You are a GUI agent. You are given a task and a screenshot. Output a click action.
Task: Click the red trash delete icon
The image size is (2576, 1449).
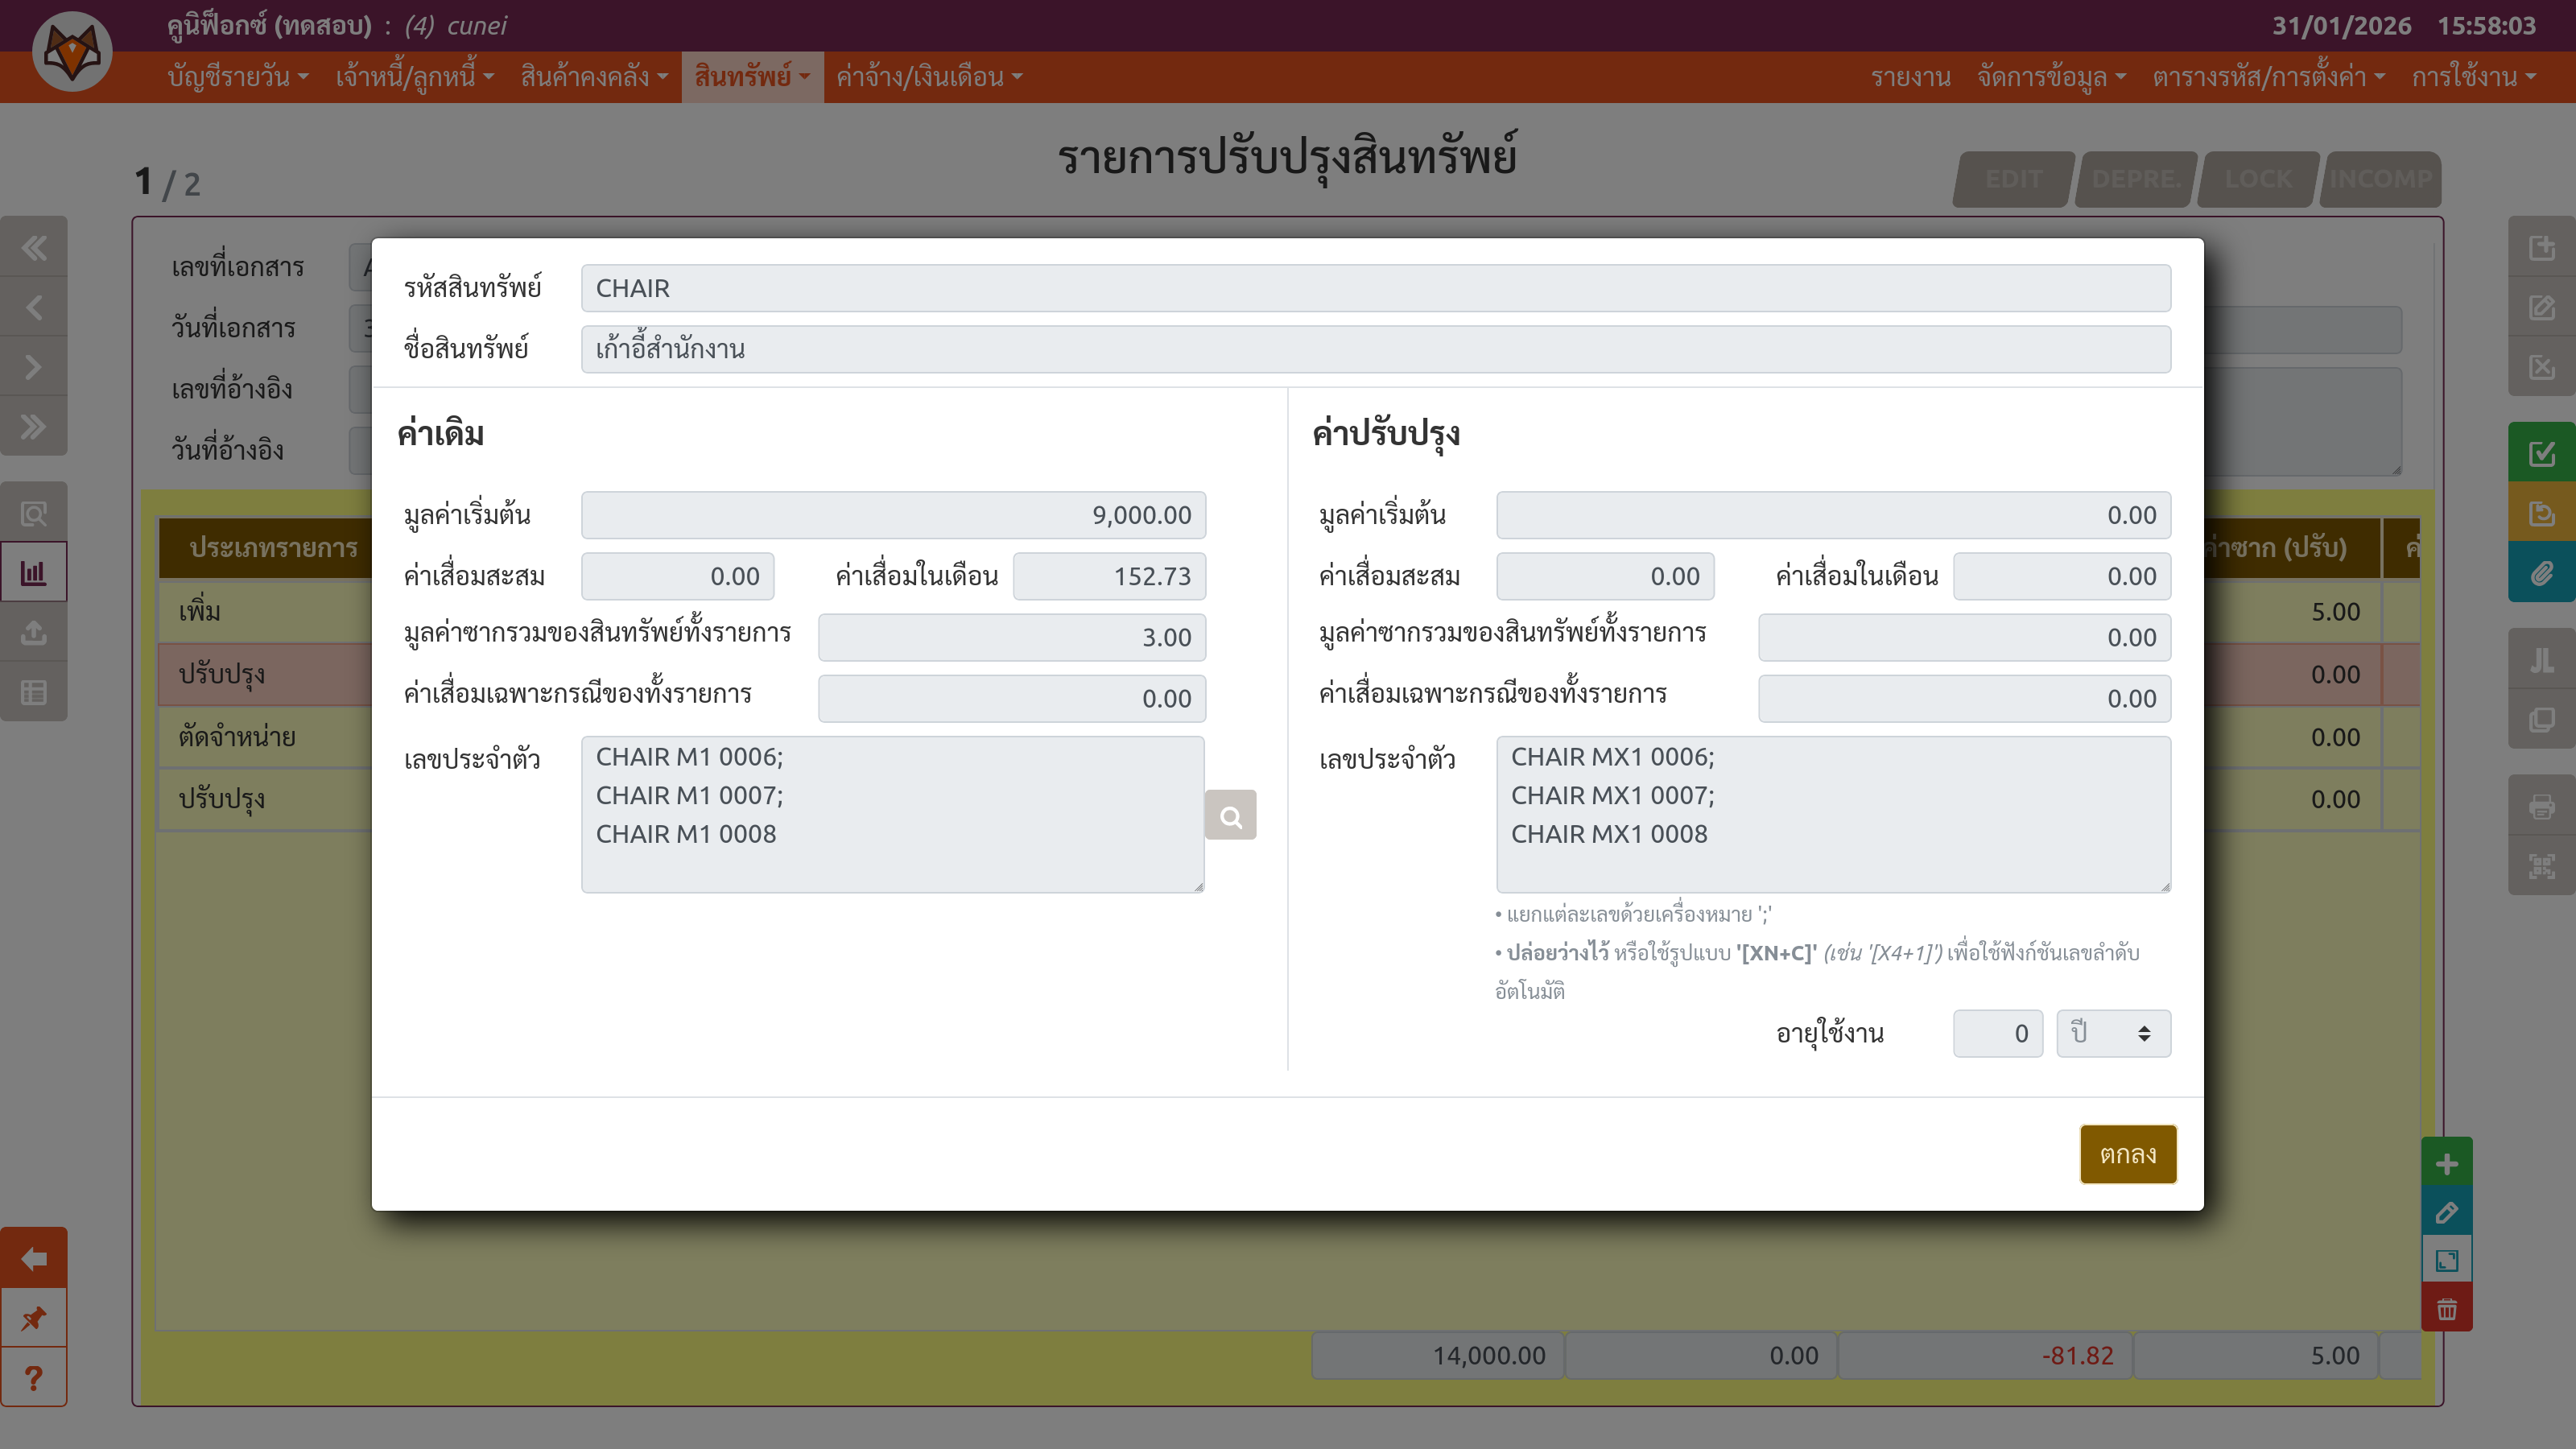[x=2446, y=1309]
